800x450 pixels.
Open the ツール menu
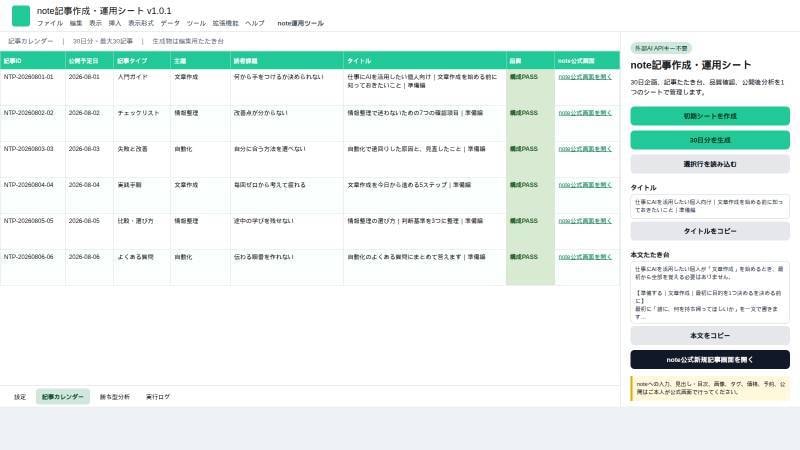click(196, 23)
